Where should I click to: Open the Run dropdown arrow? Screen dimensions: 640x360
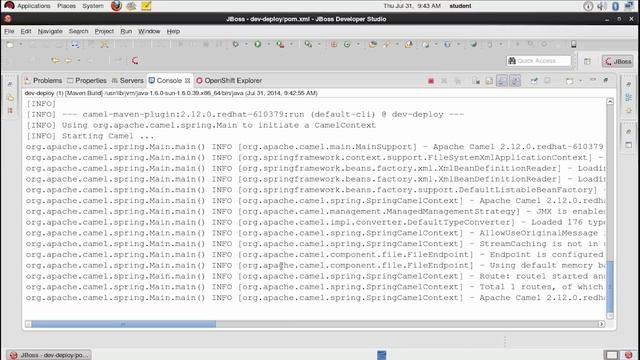click(x=269, y=44)
